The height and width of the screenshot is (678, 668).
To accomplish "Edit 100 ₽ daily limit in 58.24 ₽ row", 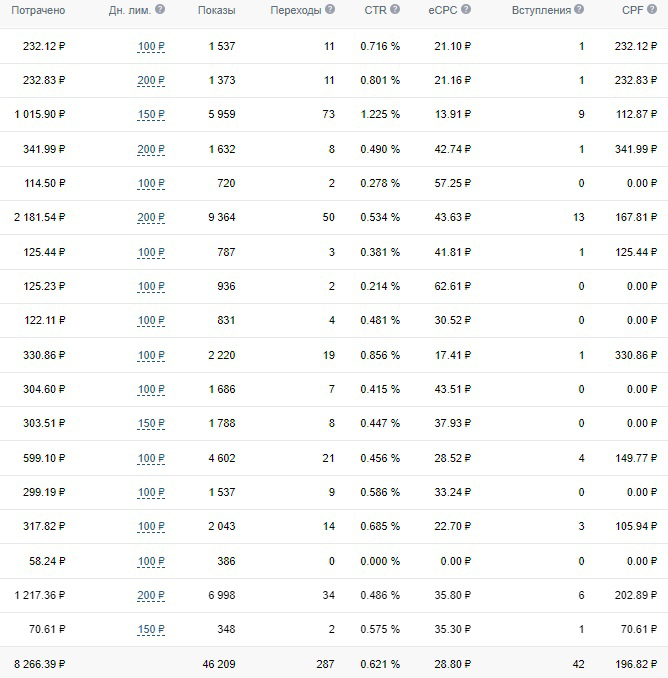I will pos(151,561).
